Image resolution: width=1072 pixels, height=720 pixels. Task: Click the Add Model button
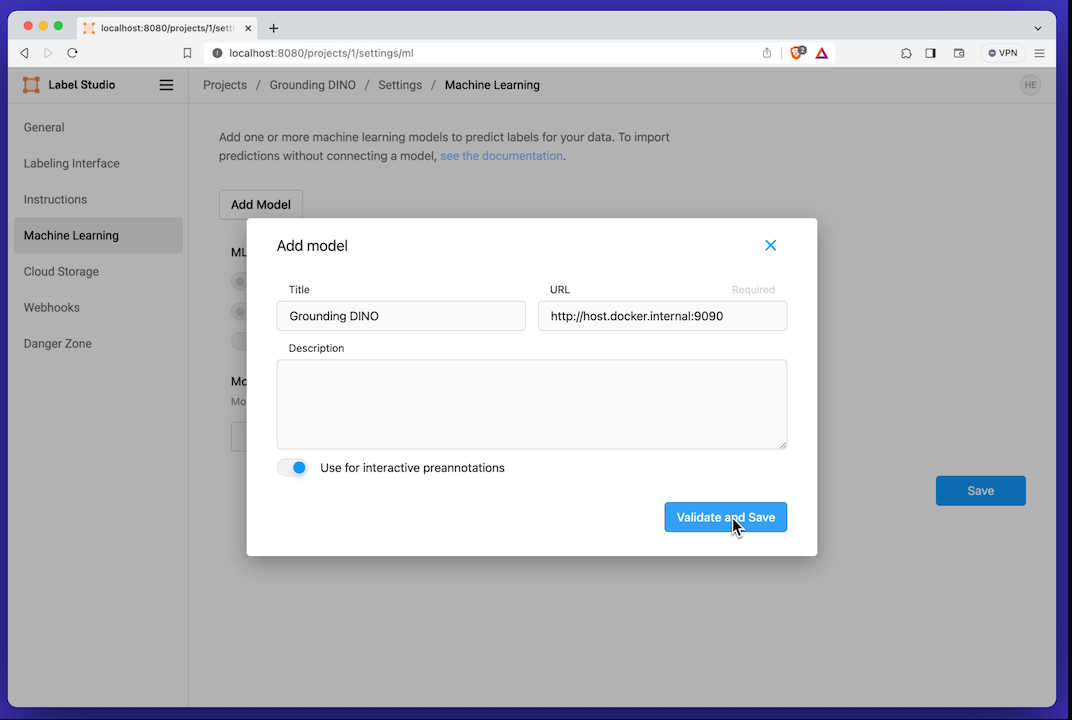tap(260, 204)
